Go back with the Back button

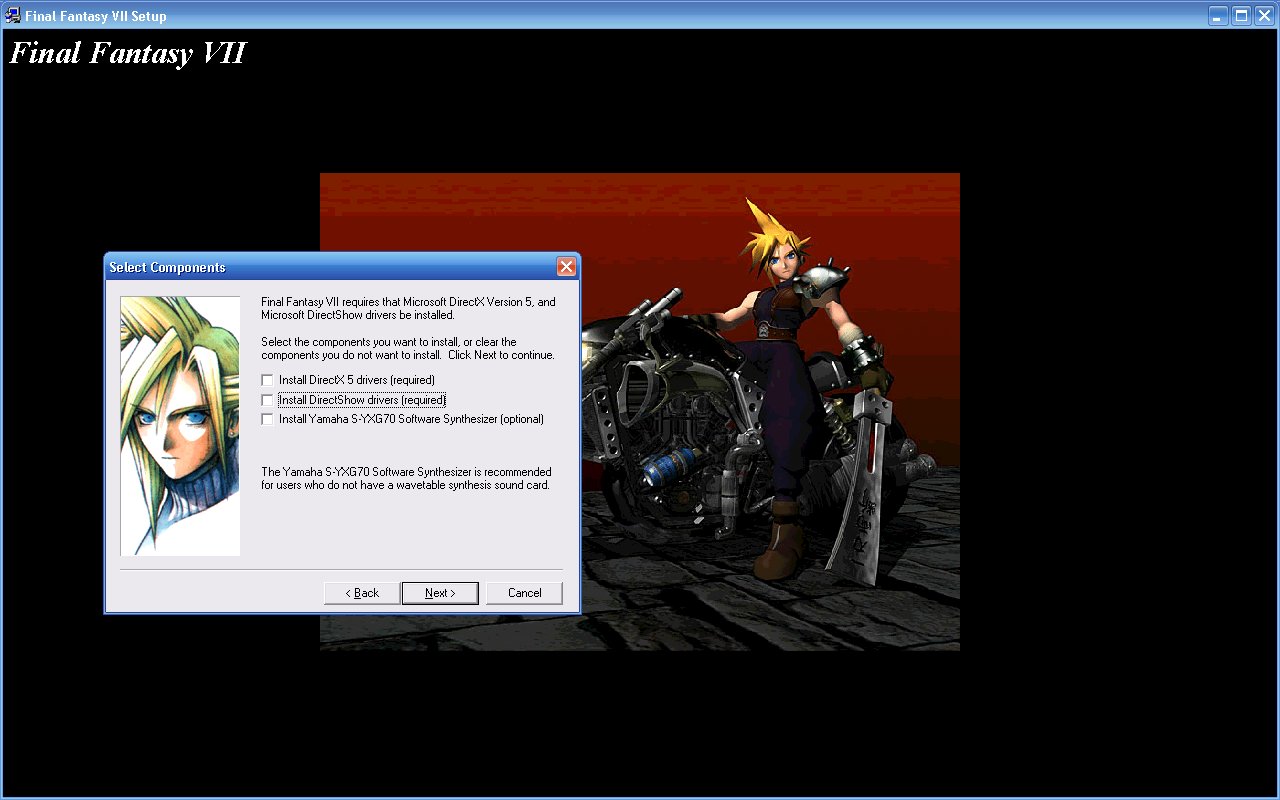click(362, 593)
